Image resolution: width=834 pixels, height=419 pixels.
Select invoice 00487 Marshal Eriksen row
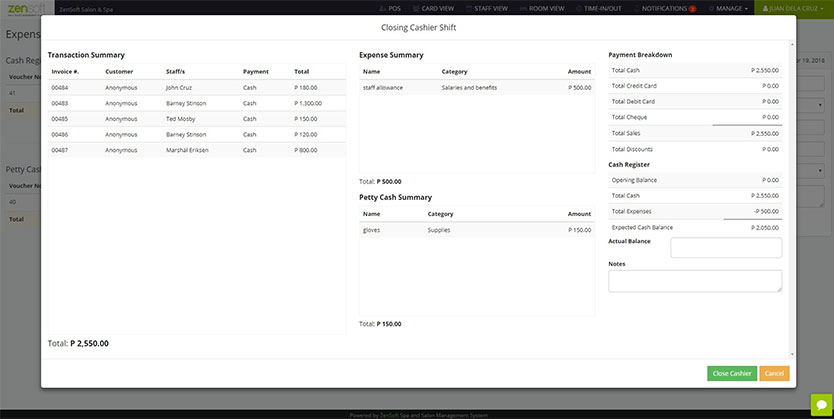click(197, 150)
